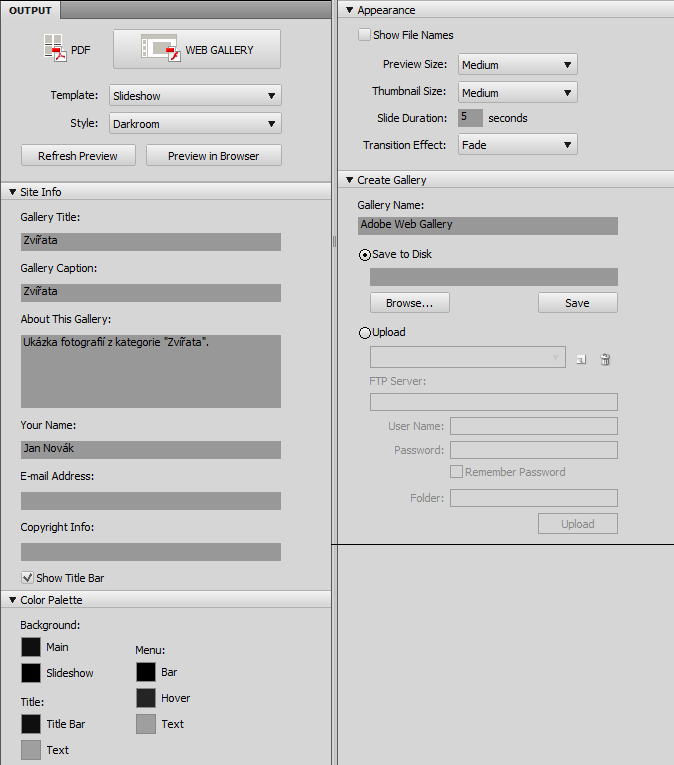674x765 pixels.
Task: Uncheck Show Title Bar option
Action: tap(28, 578)
